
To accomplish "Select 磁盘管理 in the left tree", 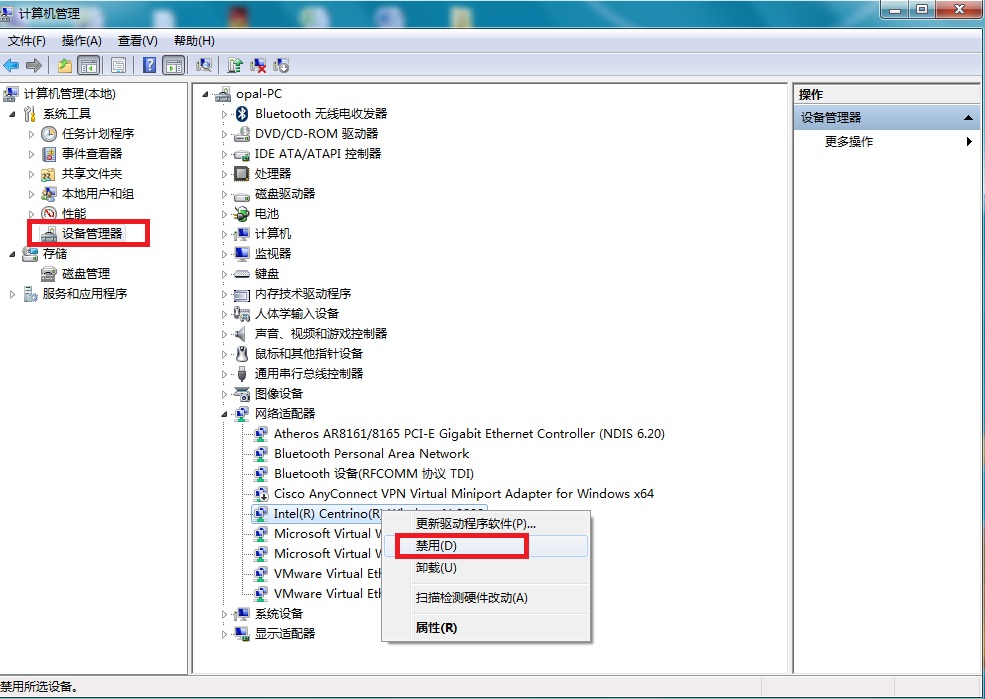I will 85,274.
